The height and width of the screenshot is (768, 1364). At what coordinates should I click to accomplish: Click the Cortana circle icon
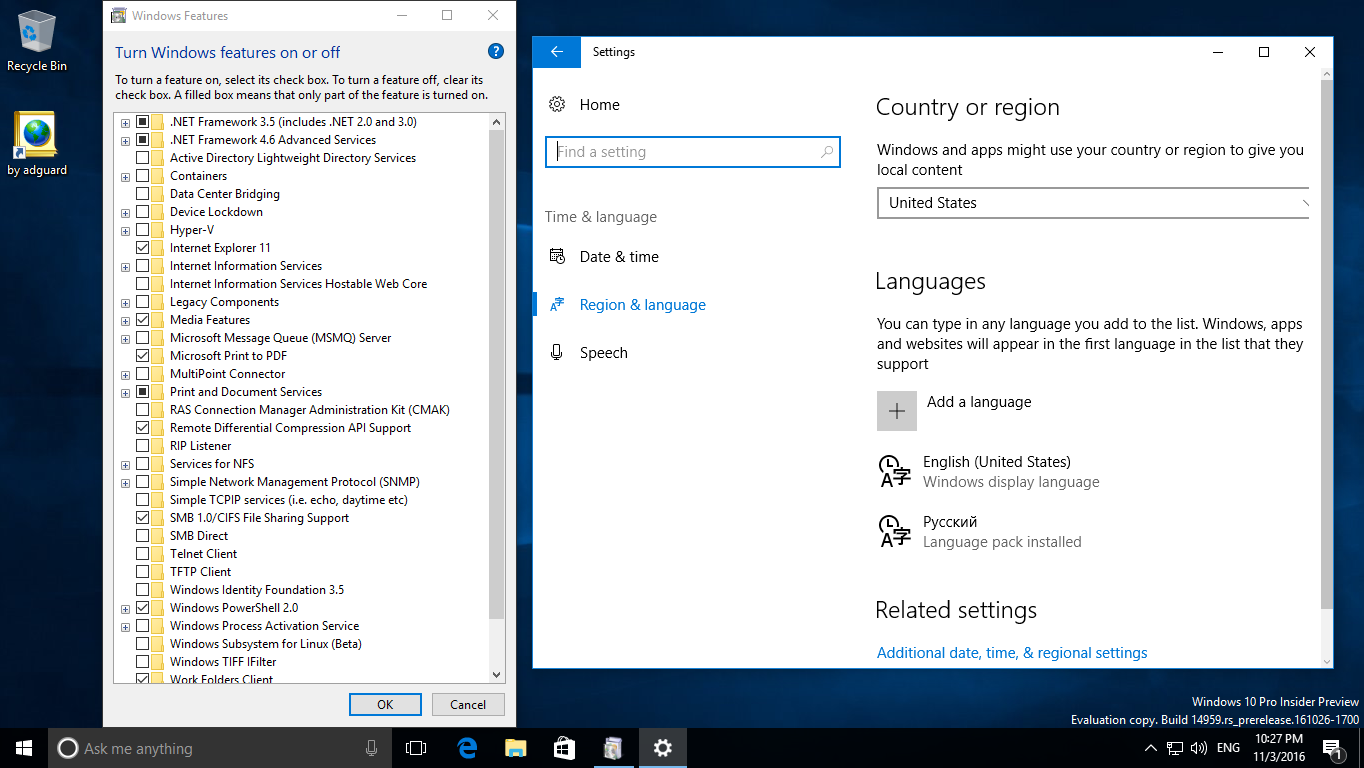click(x=67, y=748)
